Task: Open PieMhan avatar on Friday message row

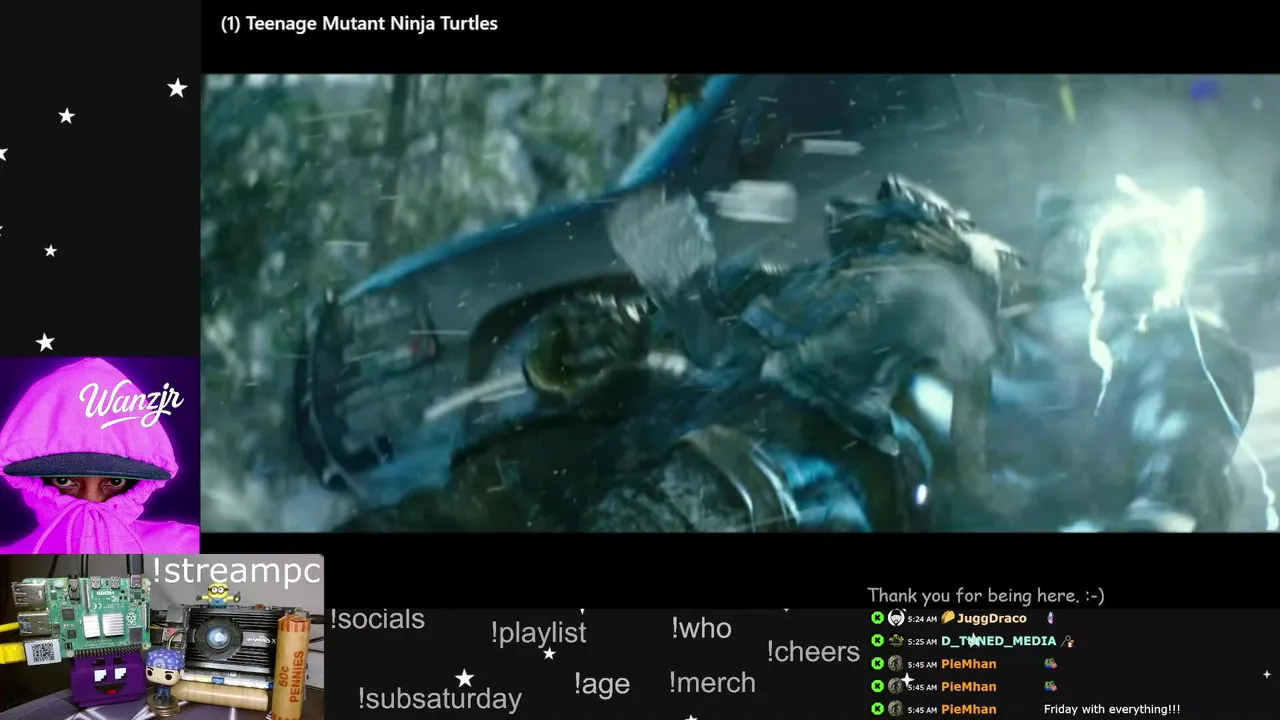Action: coord(896,709)
